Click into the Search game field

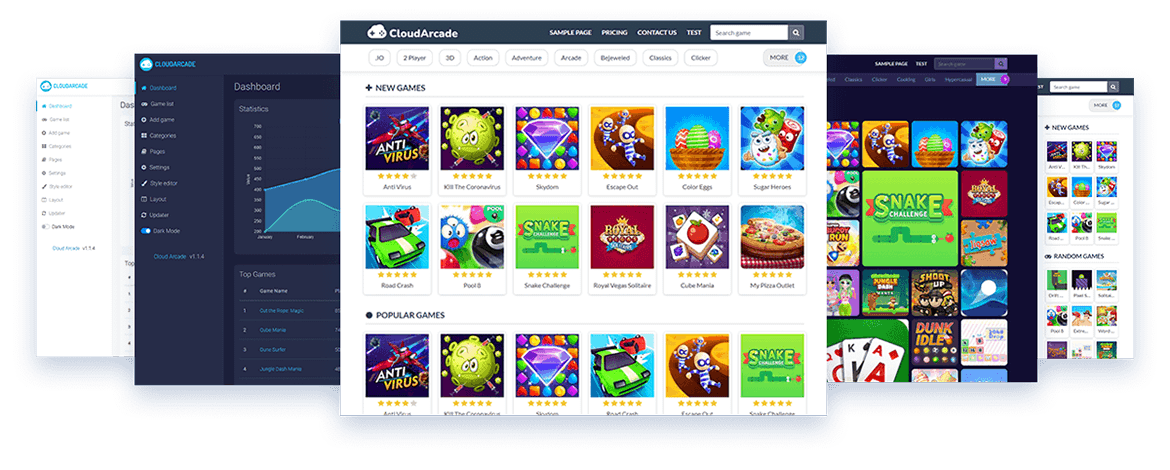pos(749,33)
